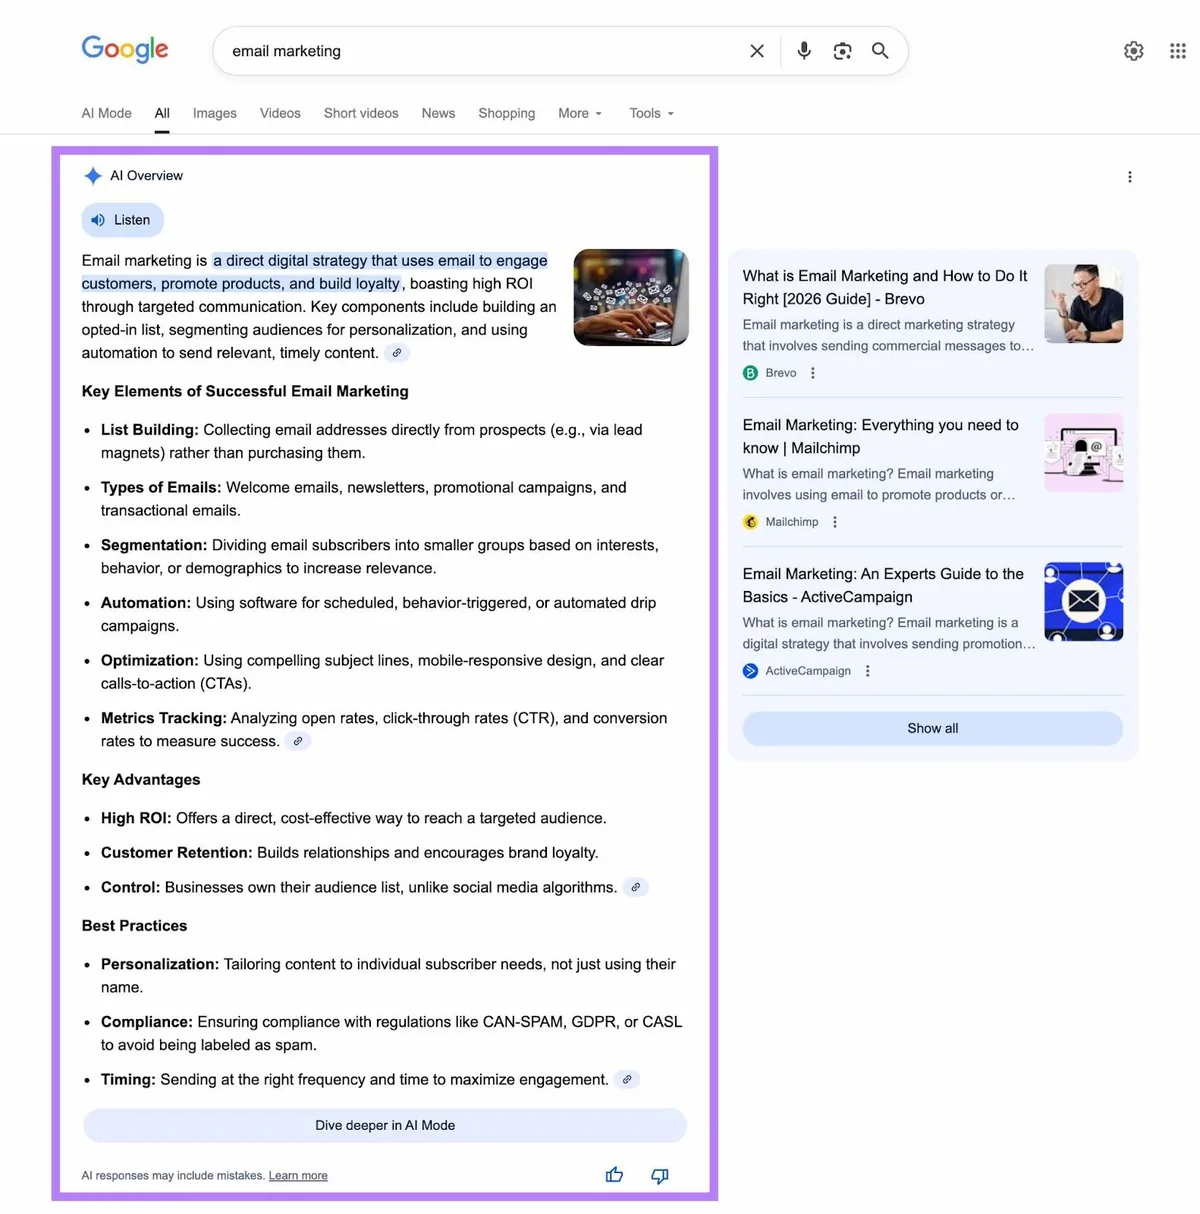Click the 'High ROI:' bullet label

[x=136, y=818]
